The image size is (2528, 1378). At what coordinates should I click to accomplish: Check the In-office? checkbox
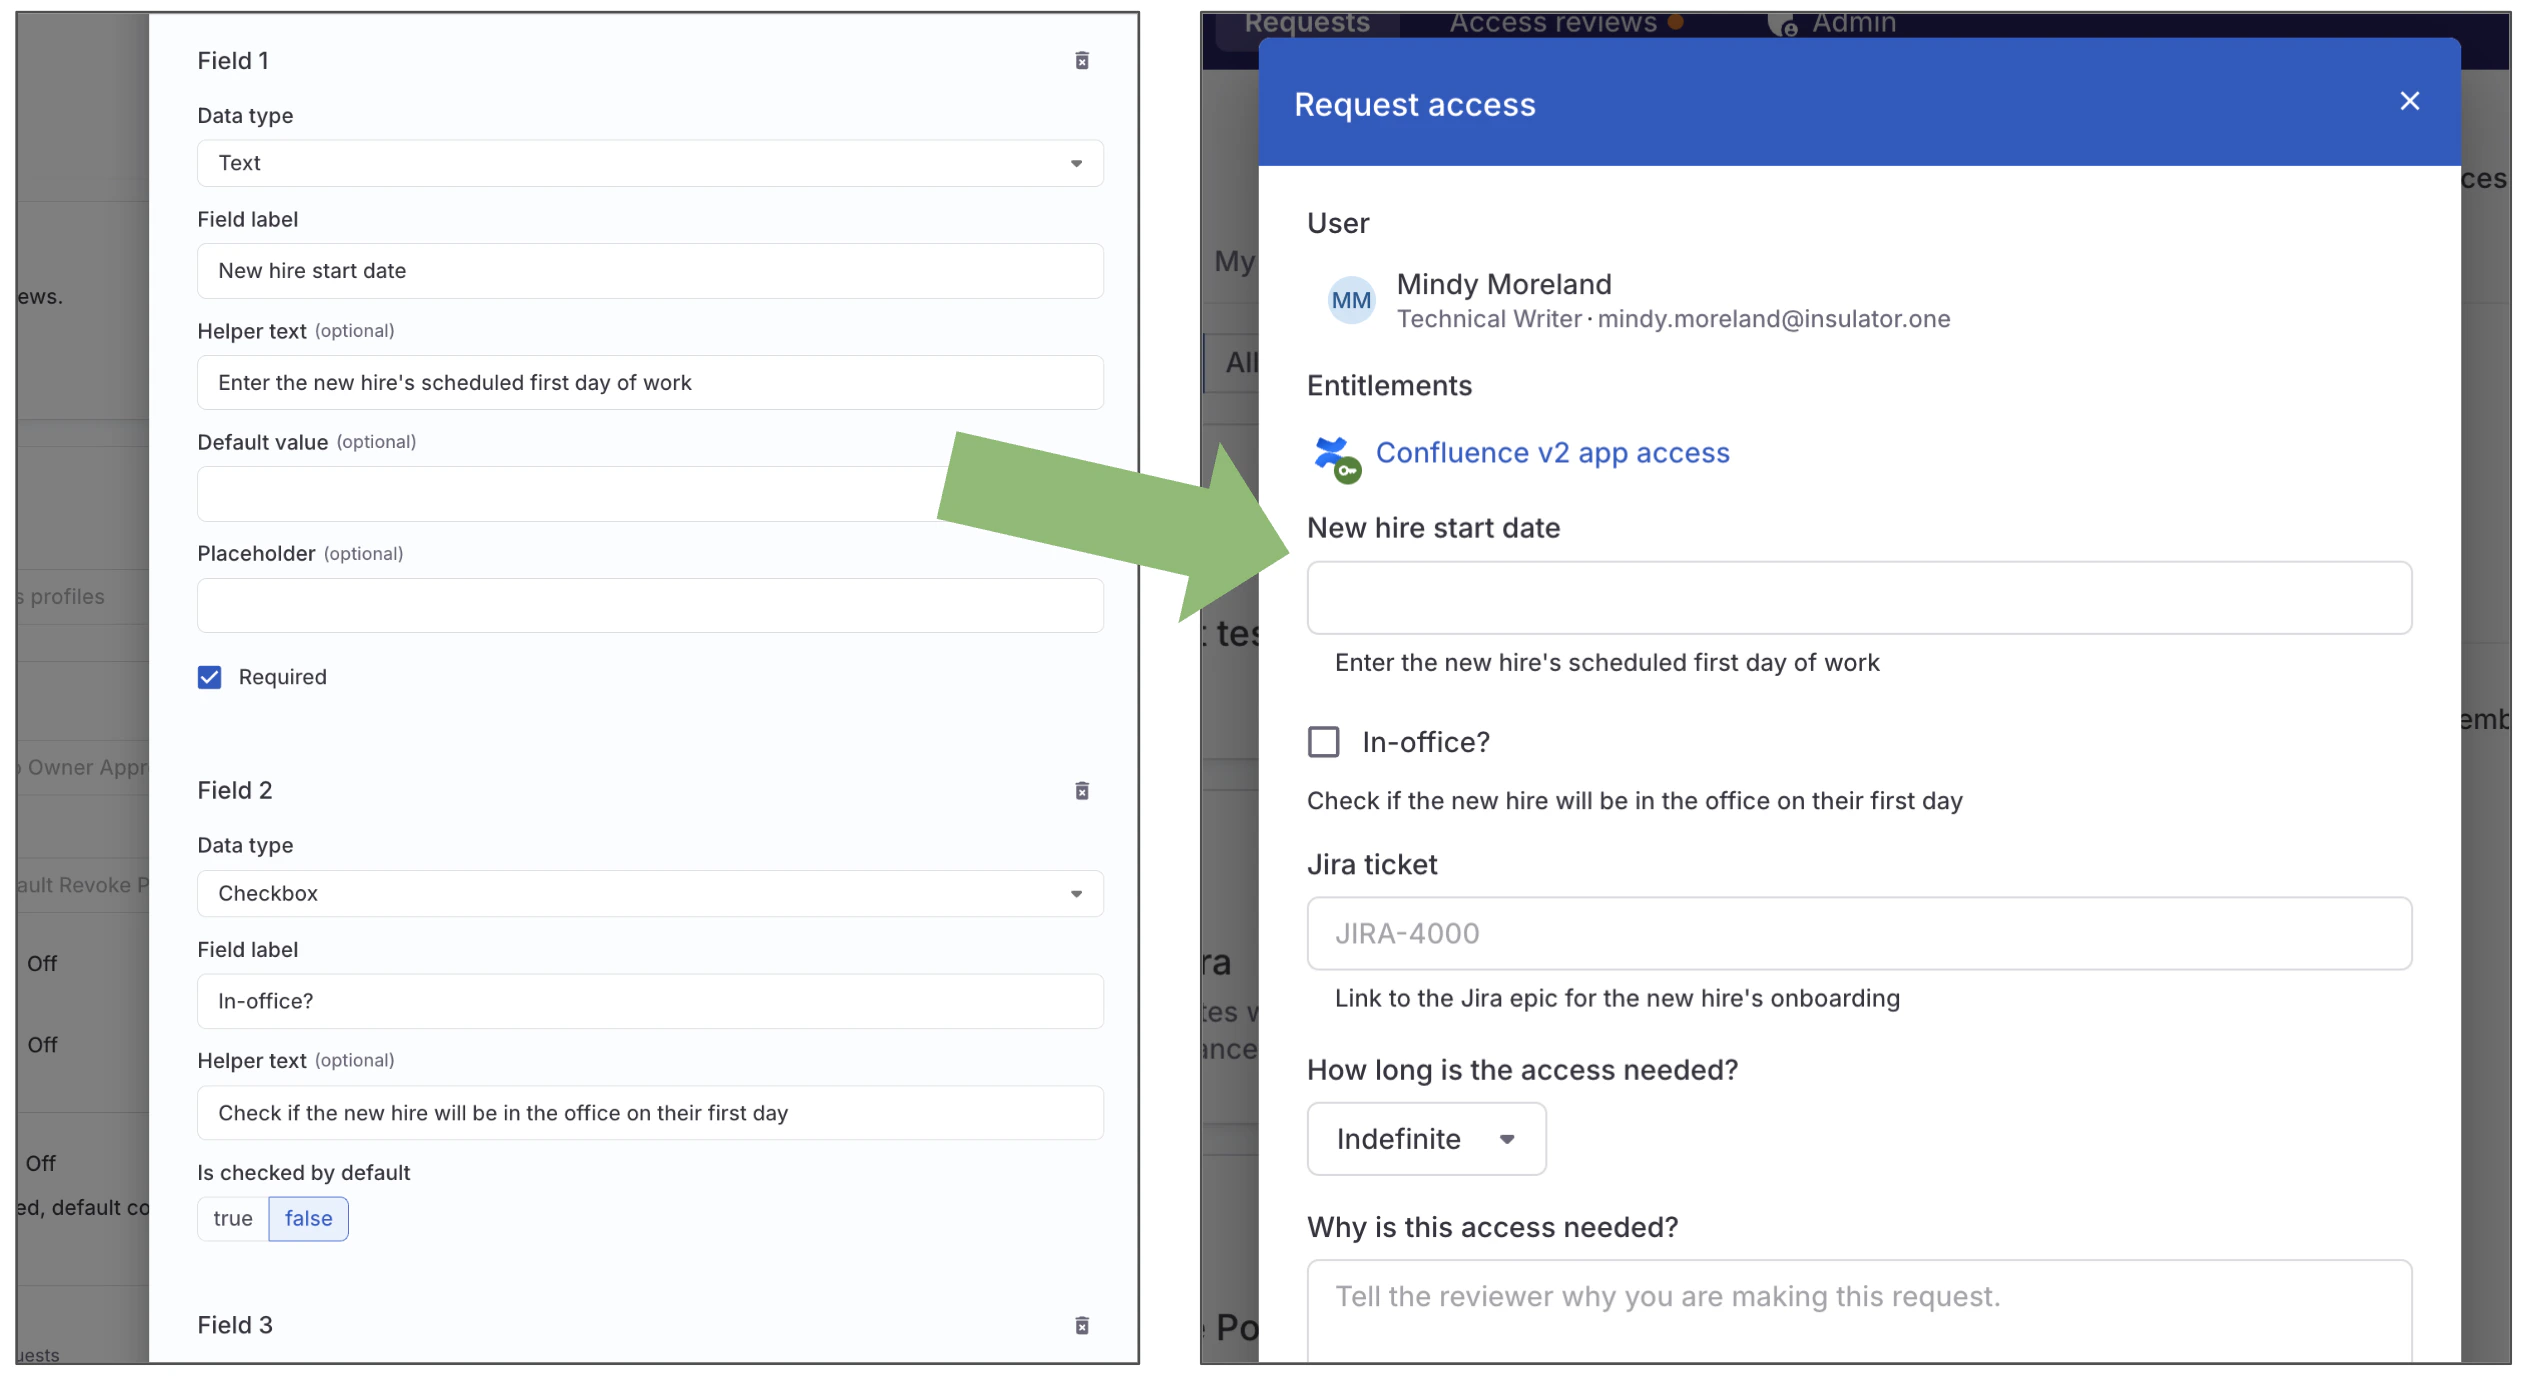(1323, 742)
